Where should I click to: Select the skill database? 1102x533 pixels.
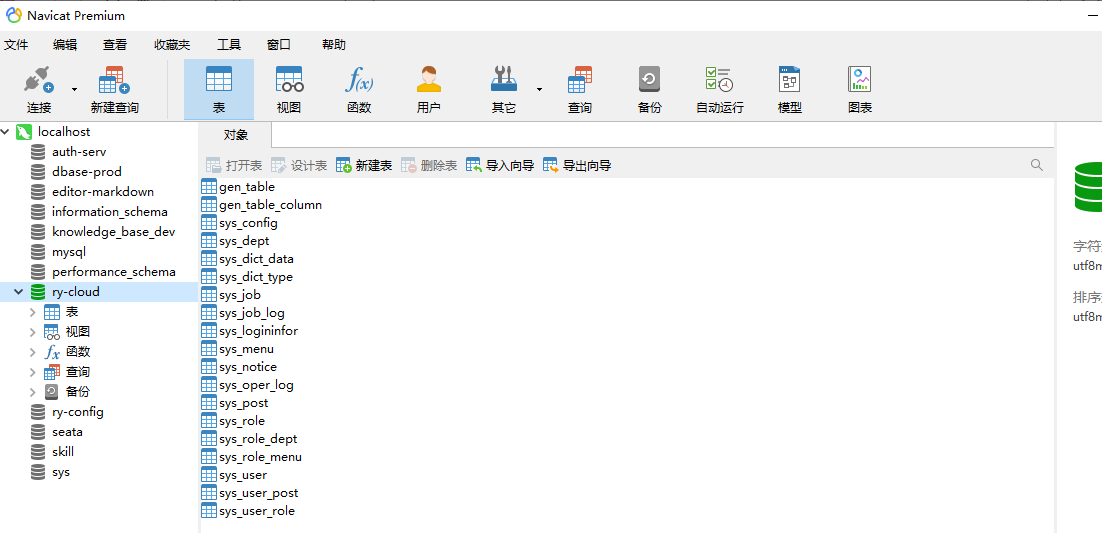click(x=63, y=452)
